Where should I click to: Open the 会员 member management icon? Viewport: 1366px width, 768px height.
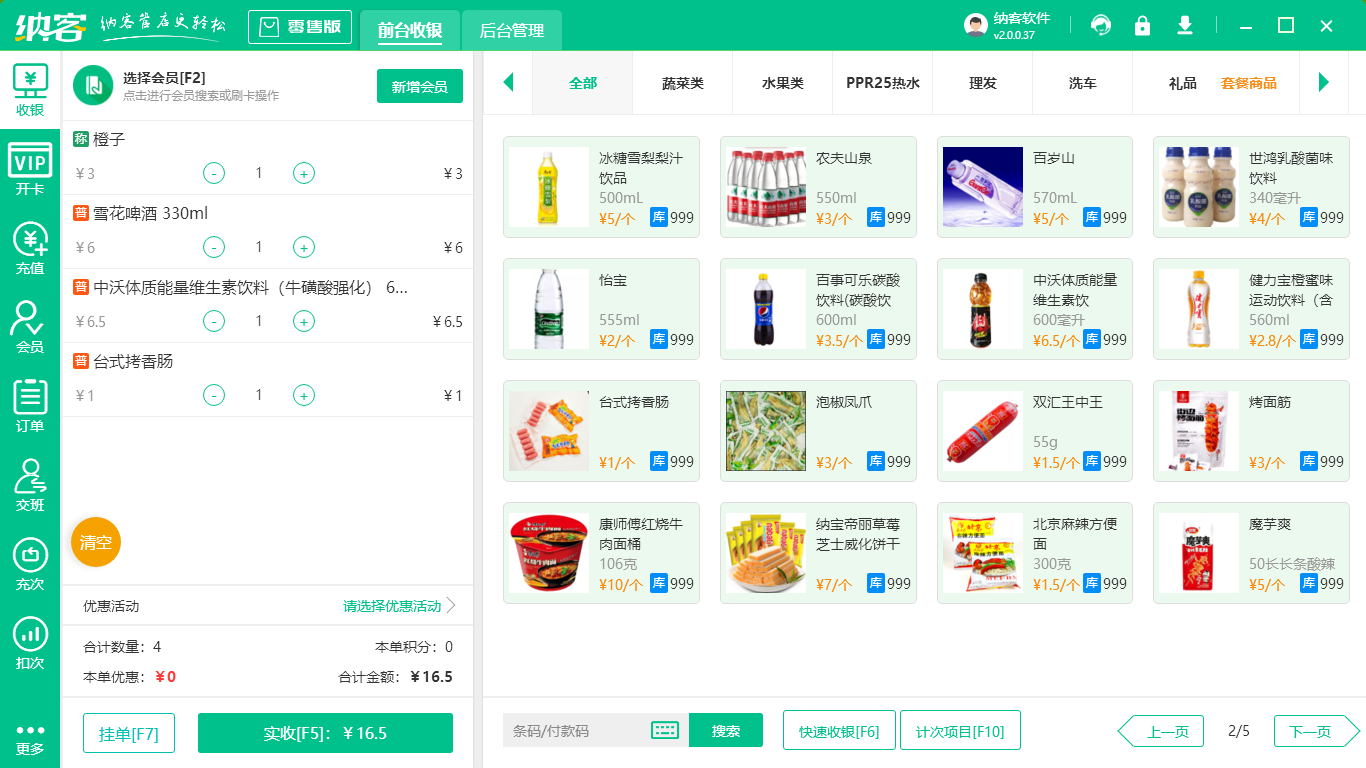[30, 325]
